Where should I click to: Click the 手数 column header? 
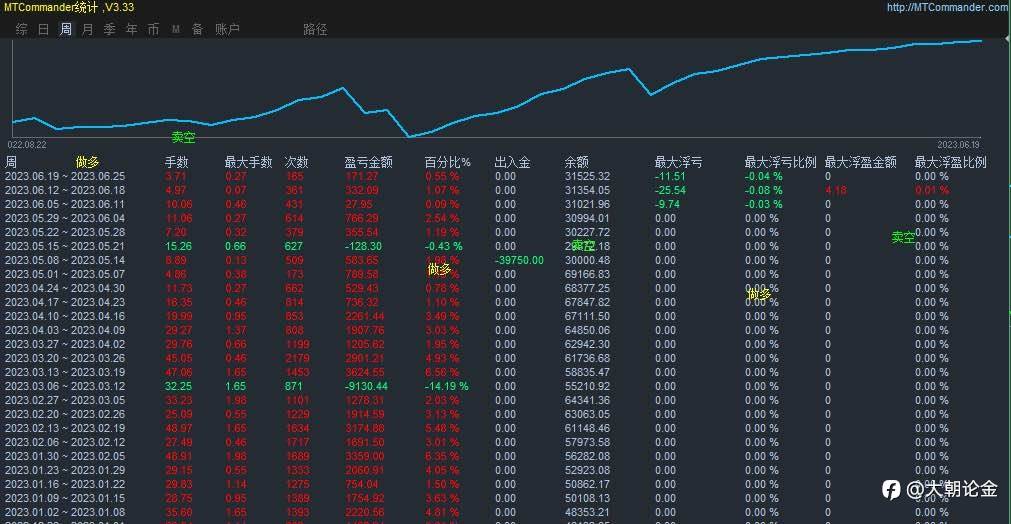point(177,162)
